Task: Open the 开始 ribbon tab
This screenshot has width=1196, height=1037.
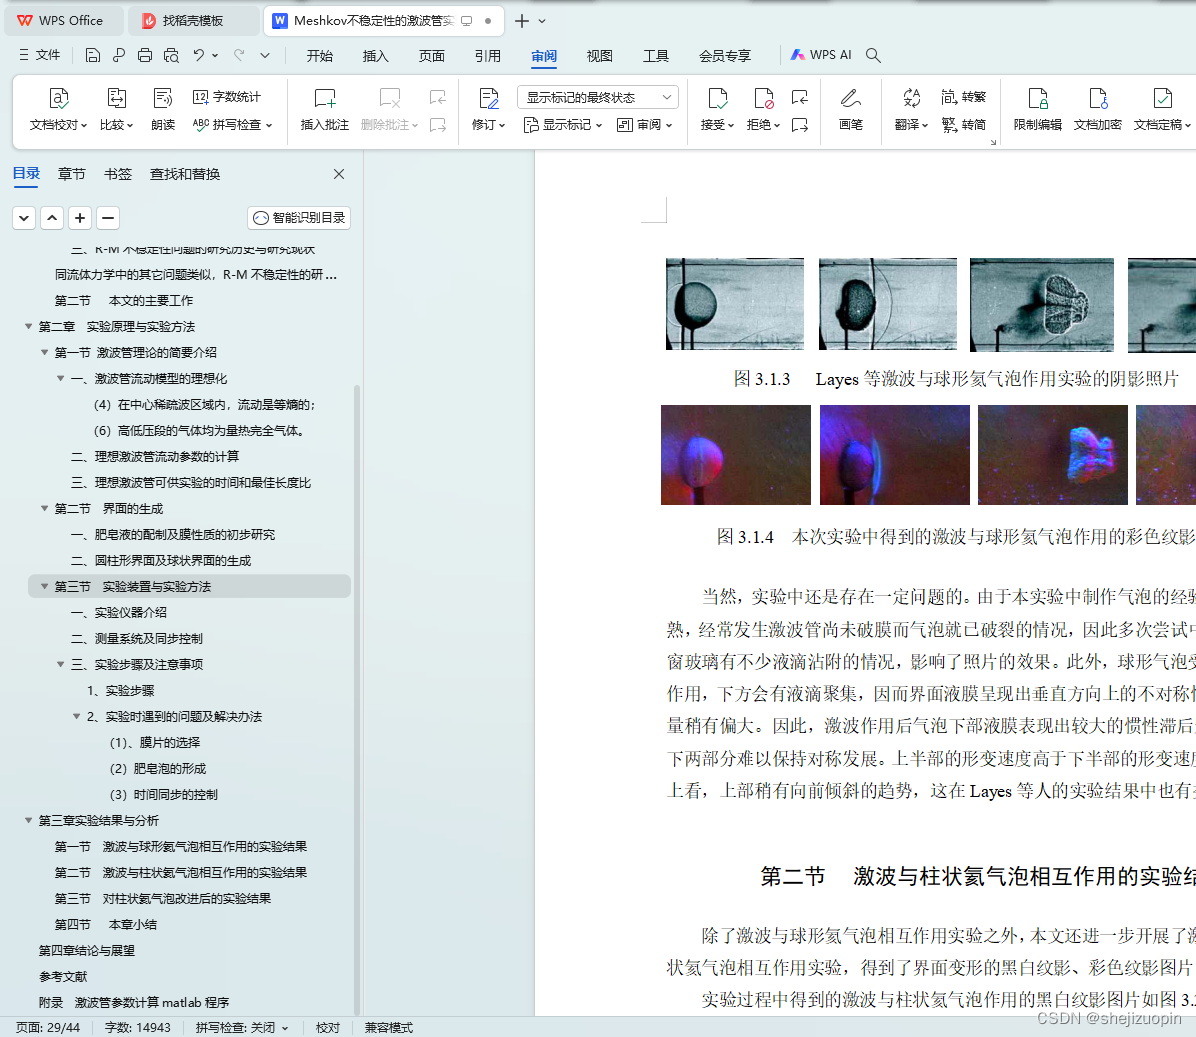Action: pyautogui.click(x=320, y=56)
